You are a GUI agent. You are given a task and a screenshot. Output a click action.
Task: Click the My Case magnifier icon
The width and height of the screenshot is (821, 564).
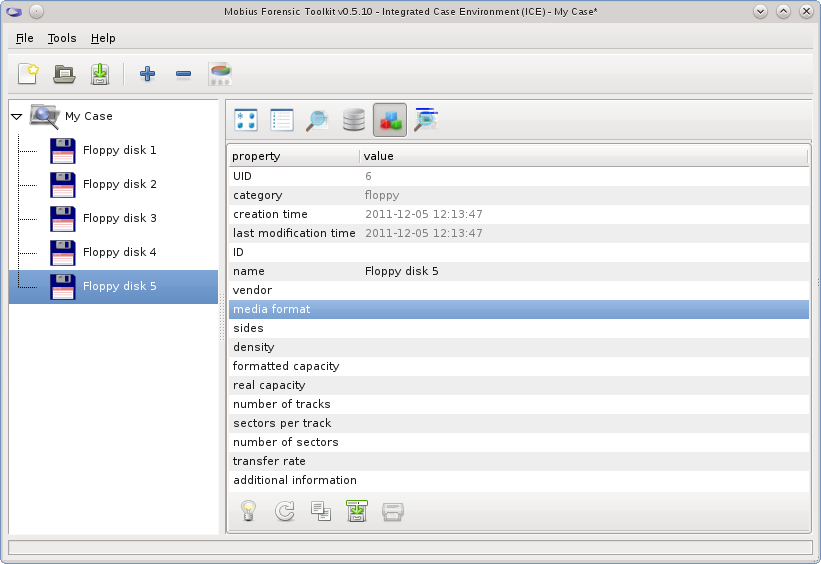click(x=45, y=116)
